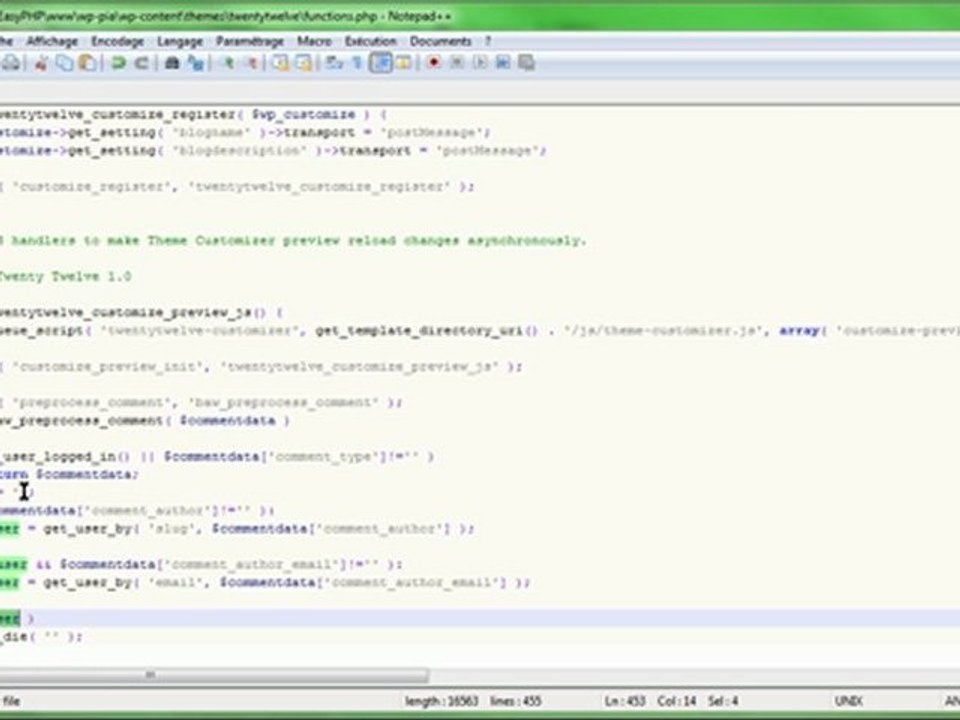
Task: Run macro multiple times icon
Action: (x=503, y=62)
